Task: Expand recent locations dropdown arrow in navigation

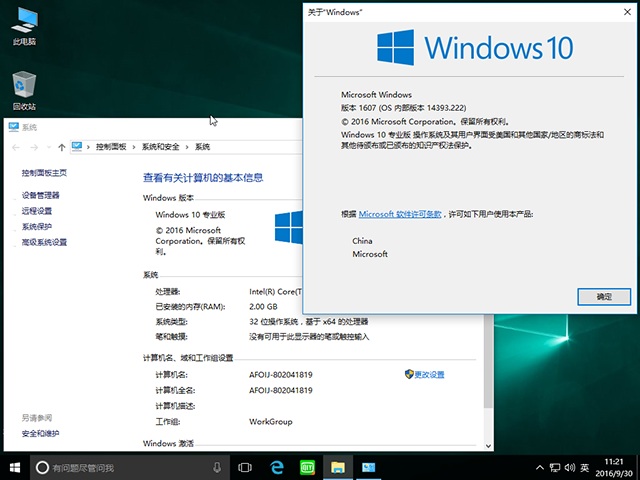Action: pyautogui.click(x=49, y=147)
